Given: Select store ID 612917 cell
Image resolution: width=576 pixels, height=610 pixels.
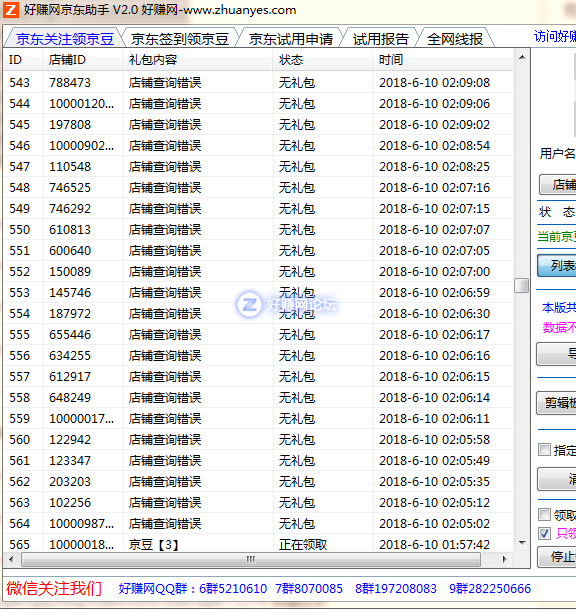Looking at the screenshot, I should pos(70,377).
